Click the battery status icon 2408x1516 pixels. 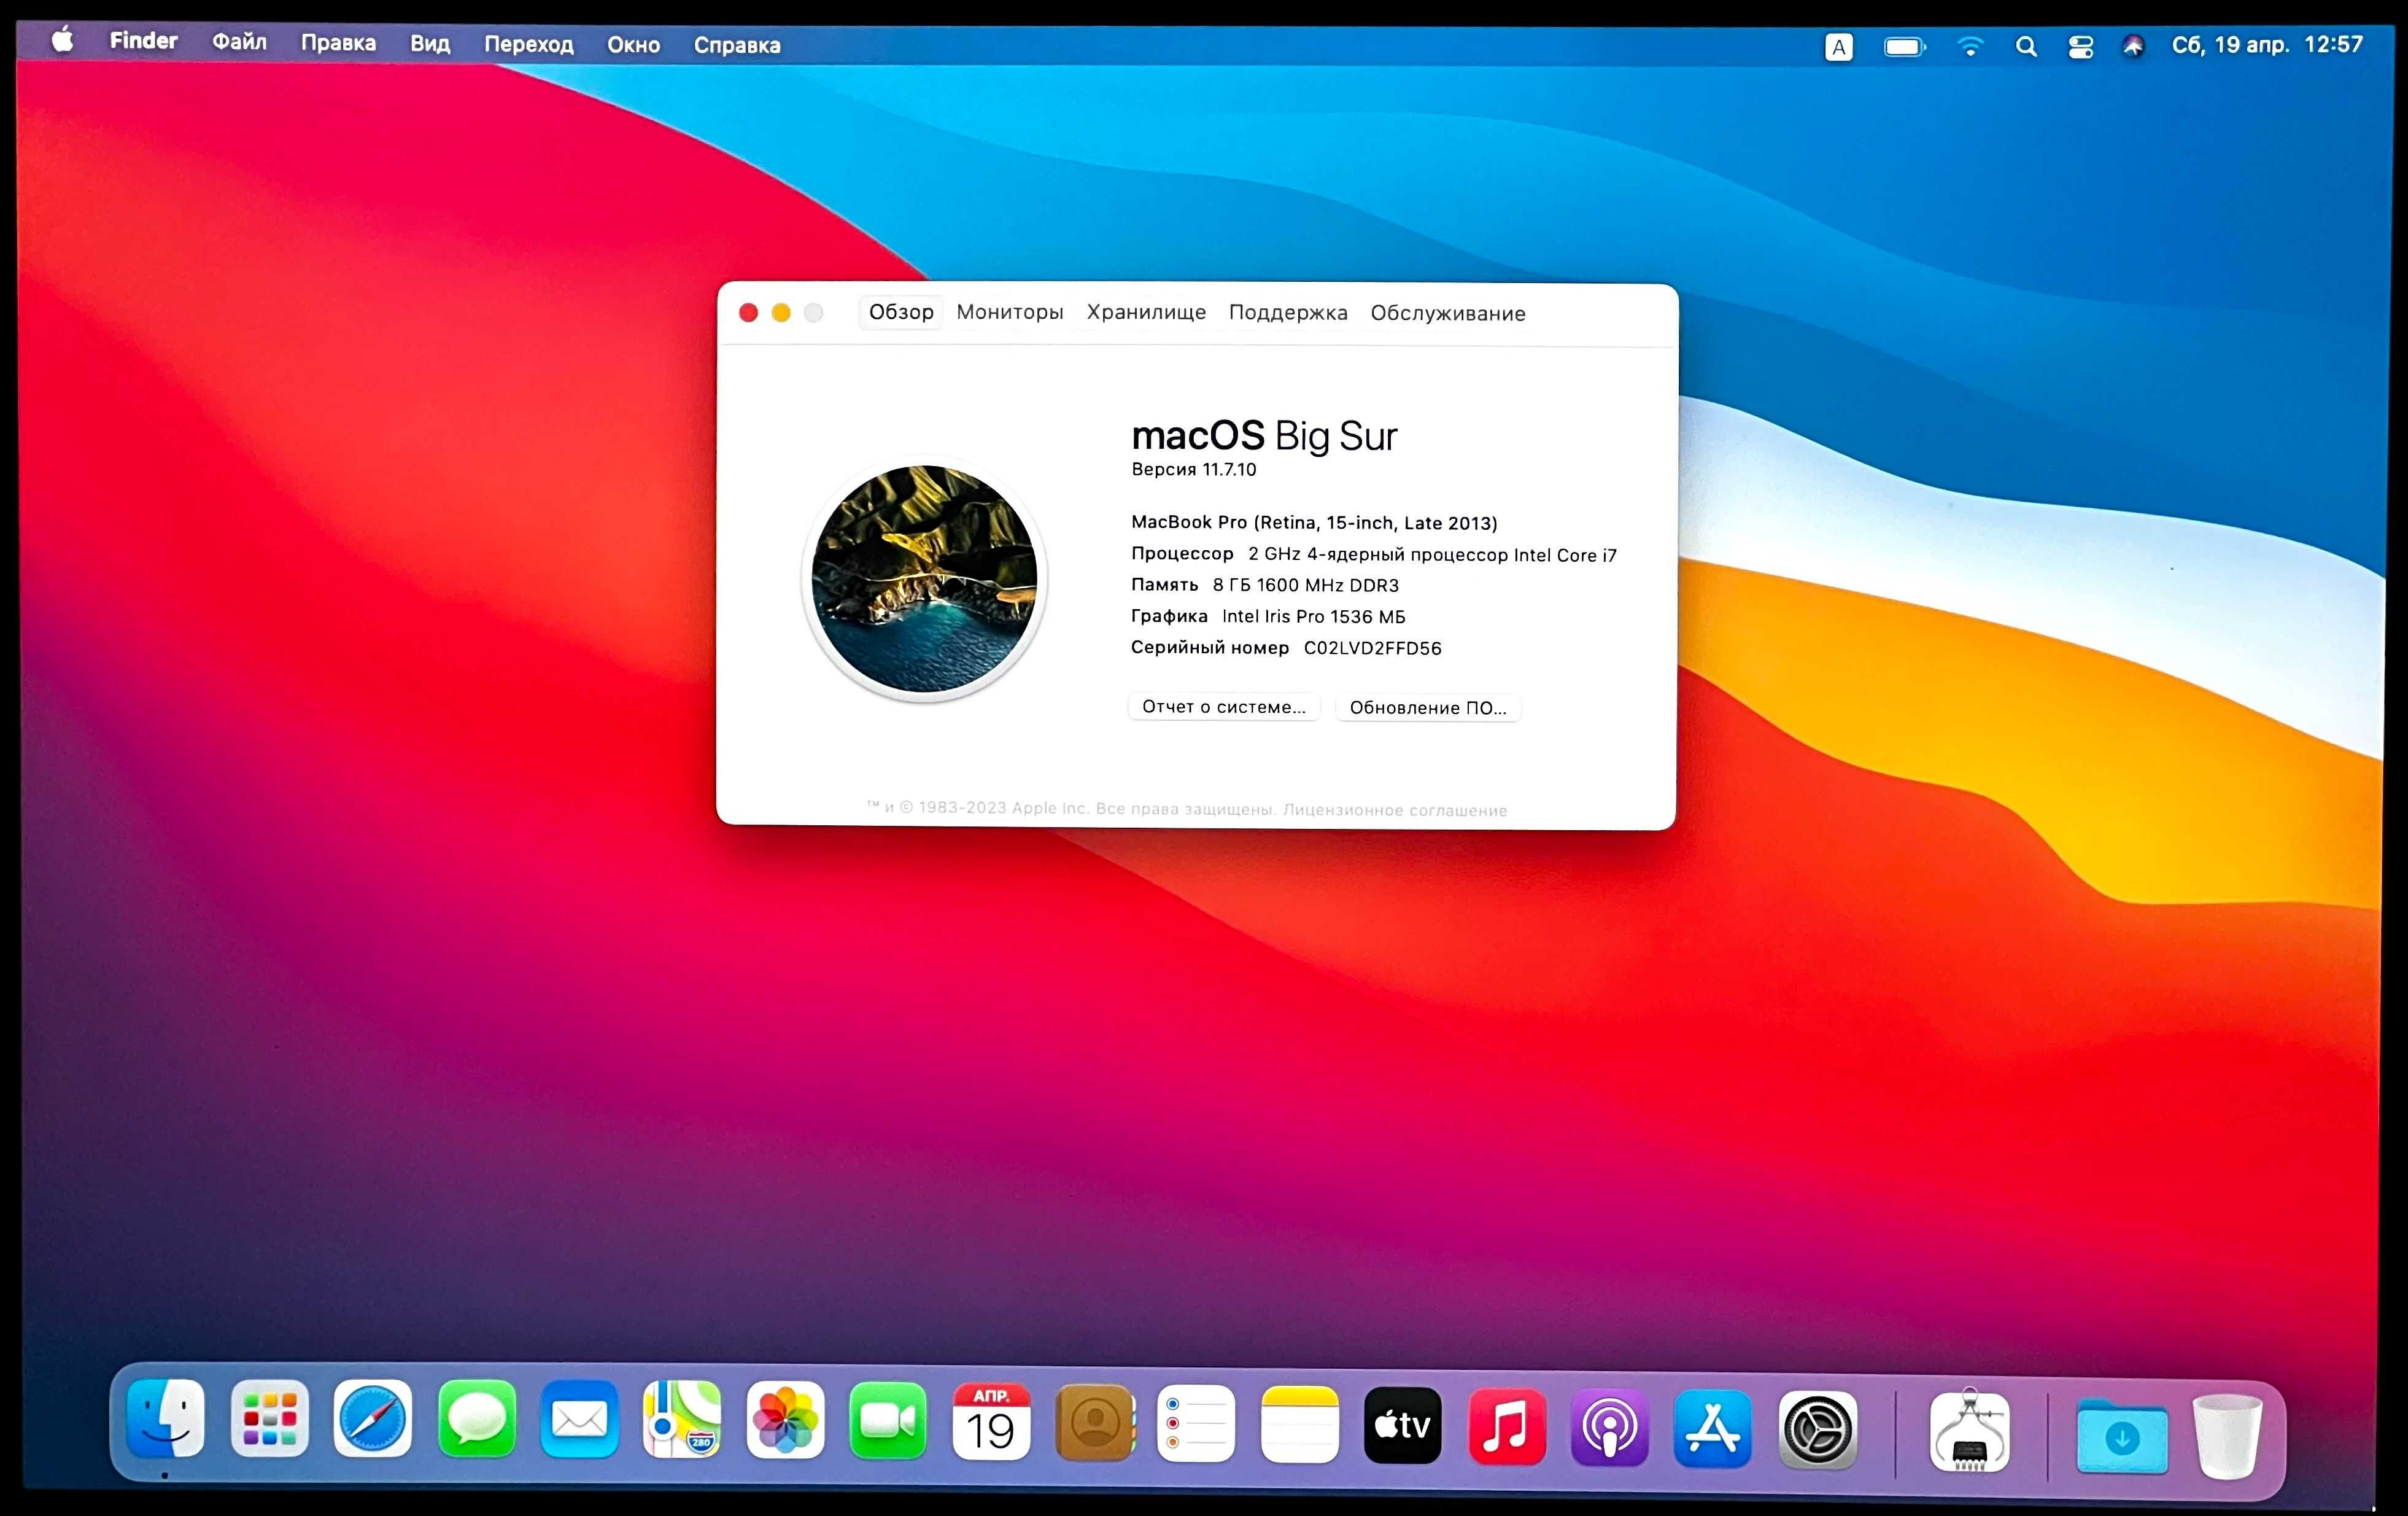point(1904,47)
